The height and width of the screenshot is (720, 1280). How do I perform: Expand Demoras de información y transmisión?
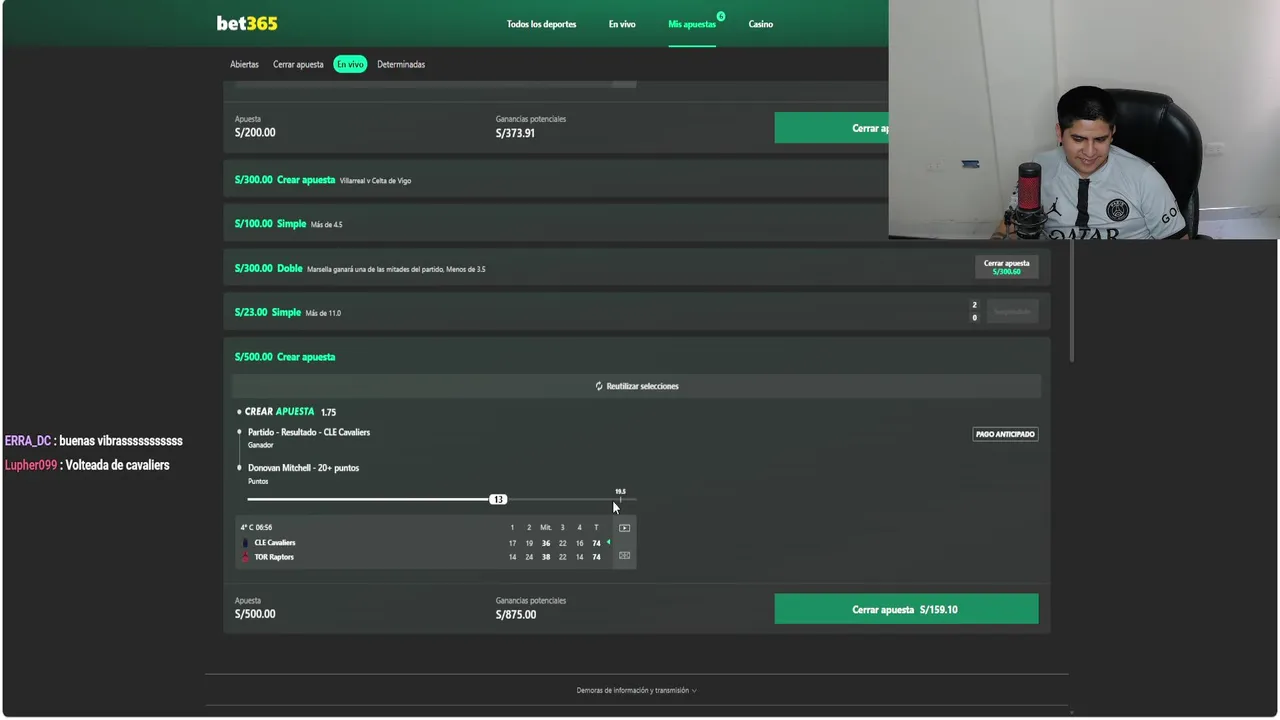click(x=636, y=690)
